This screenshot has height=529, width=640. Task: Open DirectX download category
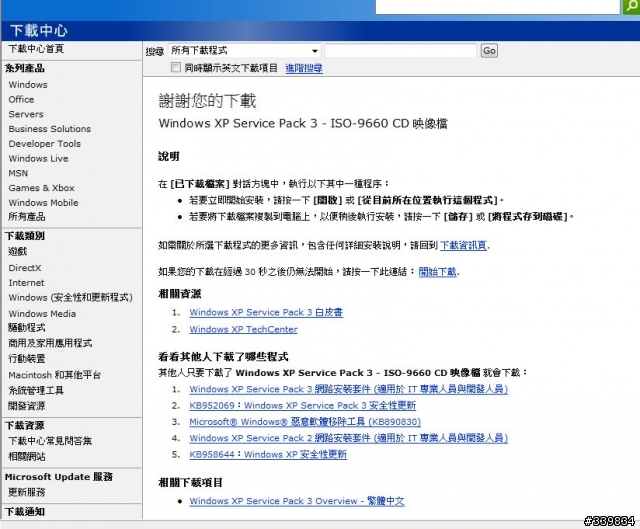pos(25,268)
